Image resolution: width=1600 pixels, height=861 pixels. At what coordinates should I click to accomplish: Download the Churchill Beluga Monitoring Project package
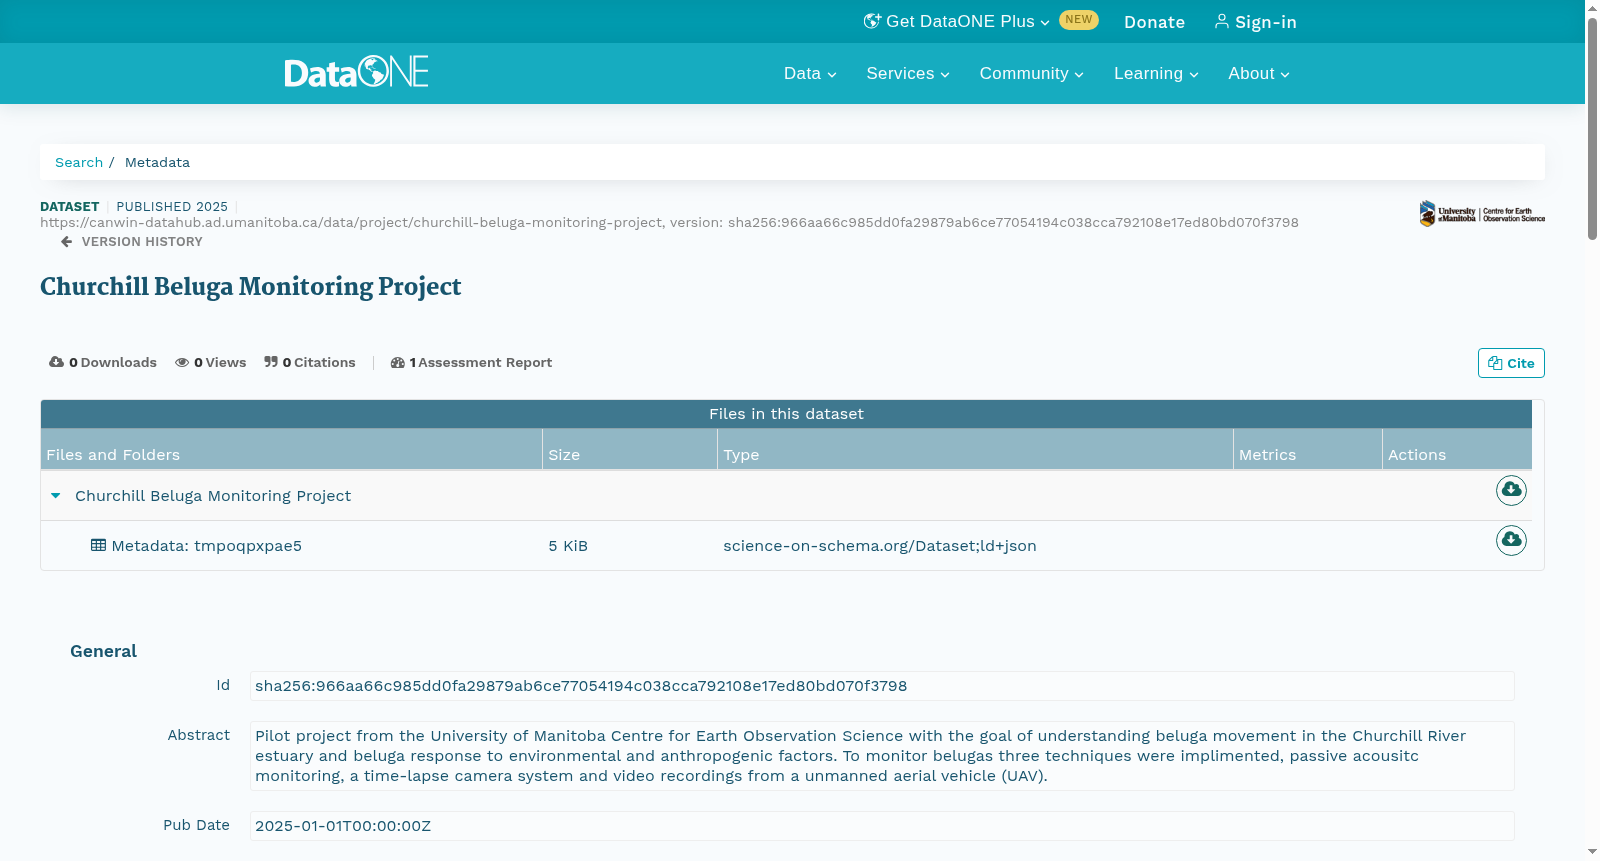(x=1511, y=490)
